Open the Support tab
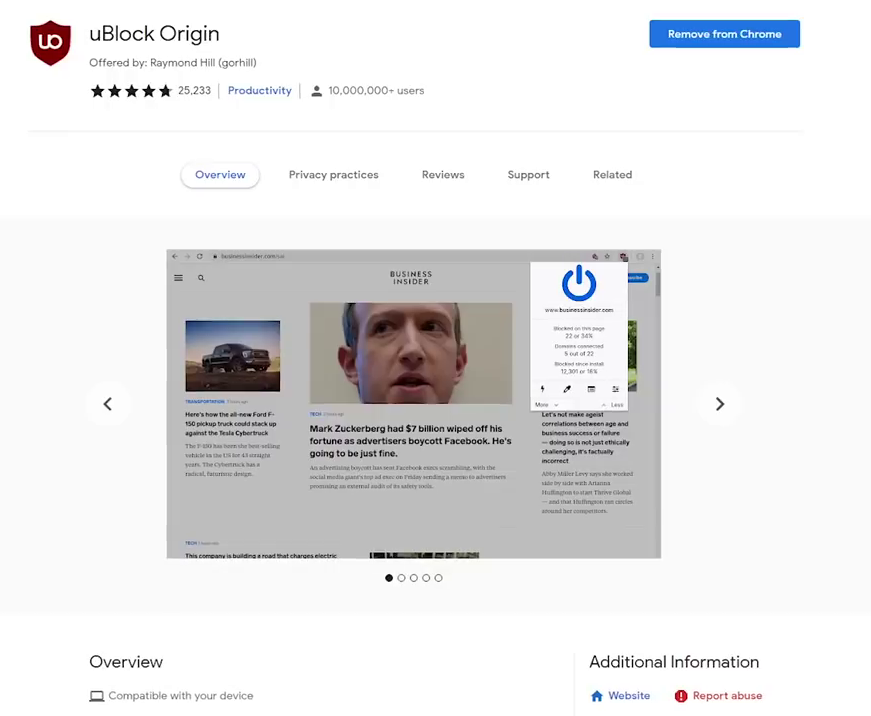 click(x=528, y=175)
